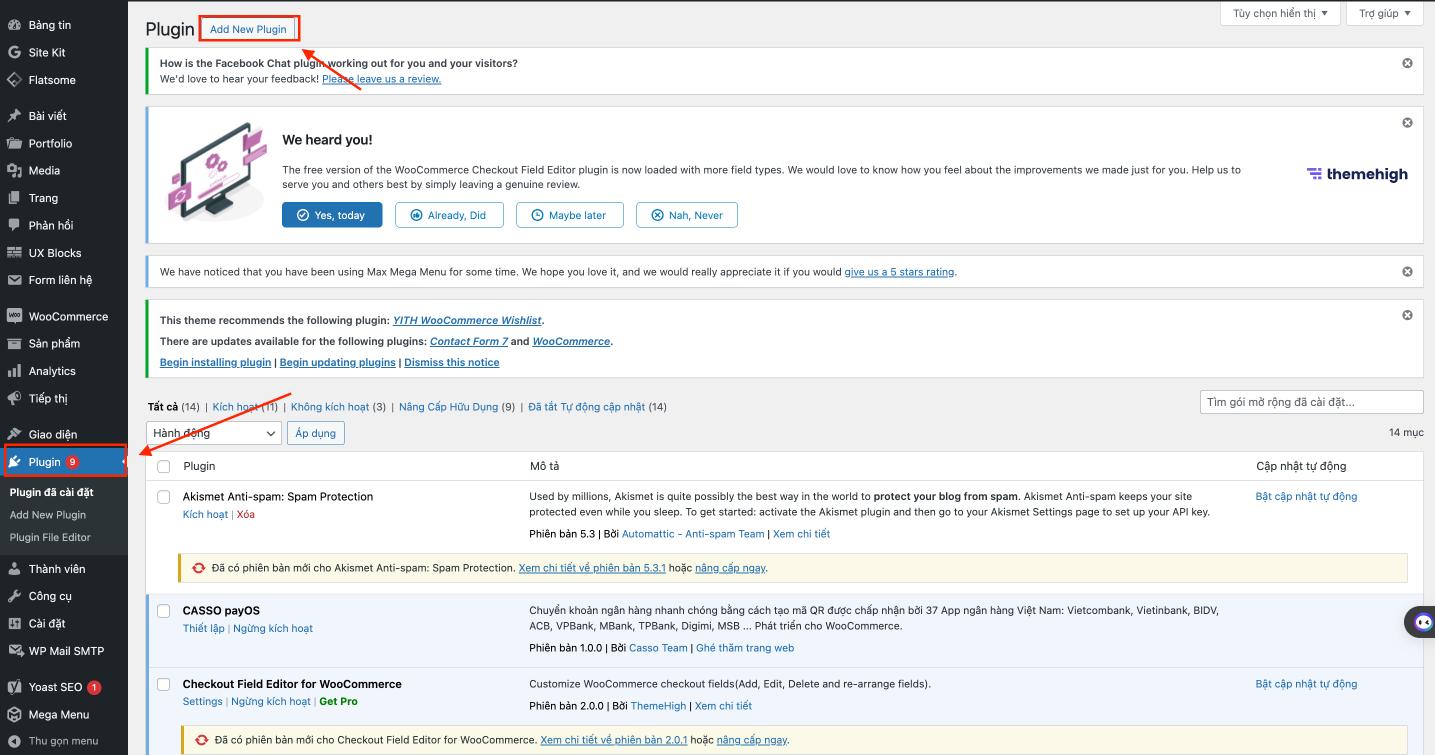The height and width of the screenshot is (755, 1435).
Task: Click Bật cập nhật tự động for Akismet
Action: point(1306,496)
